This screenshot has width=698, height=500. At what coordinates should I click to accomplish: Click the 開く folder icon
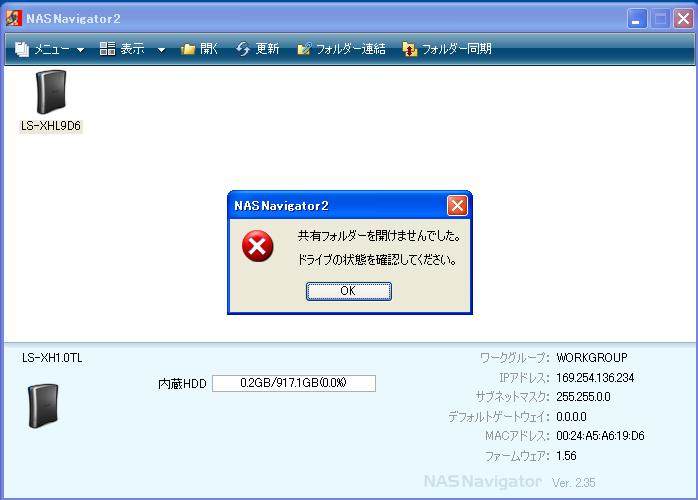(x=188, y=49)
